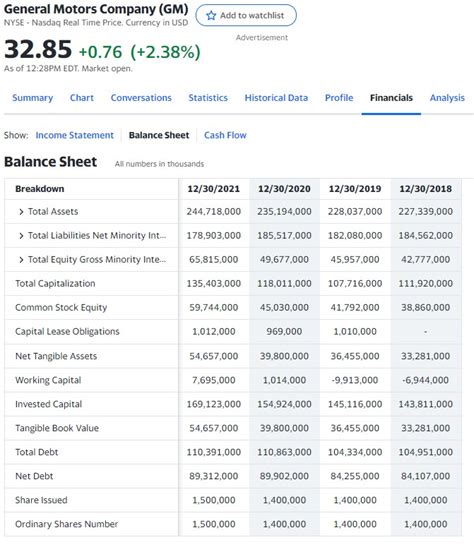
Task: Expand the Total Assets row
Action: (21, 212)
